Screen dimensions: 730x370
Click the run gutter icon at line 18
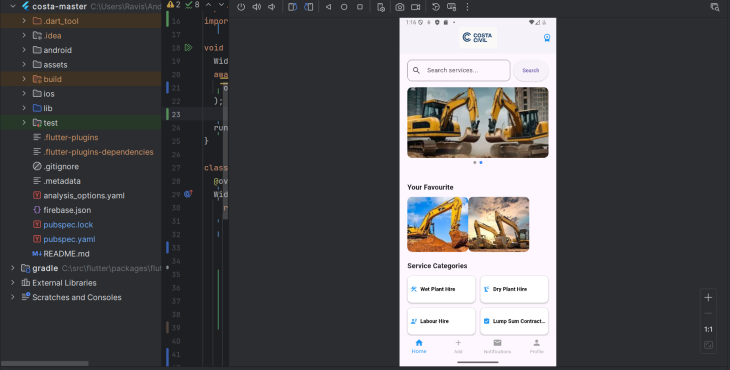pos(188,47)
